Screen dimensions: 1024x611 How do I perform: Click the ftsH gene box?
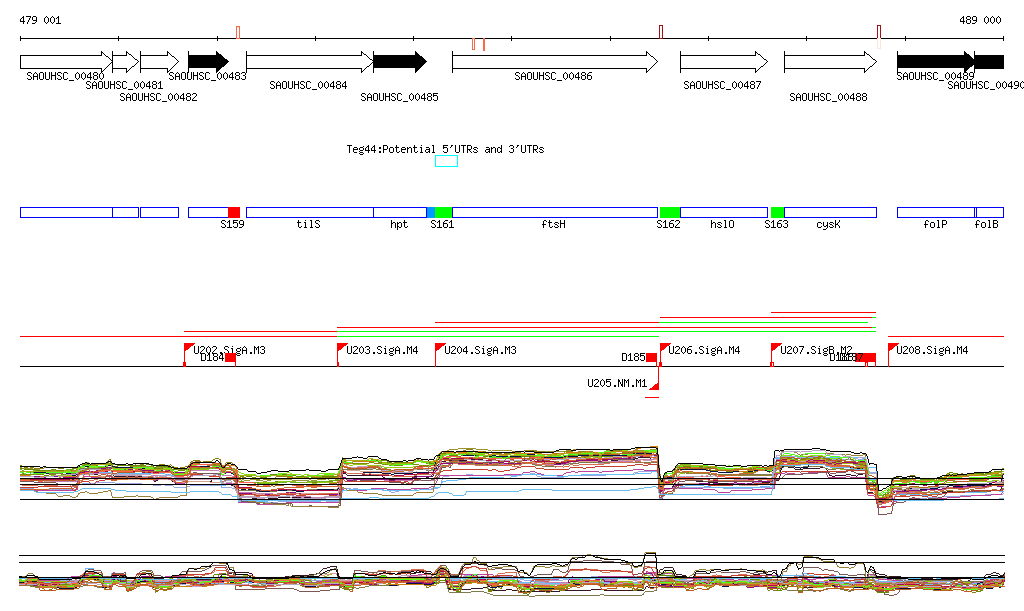pos(555,212)
